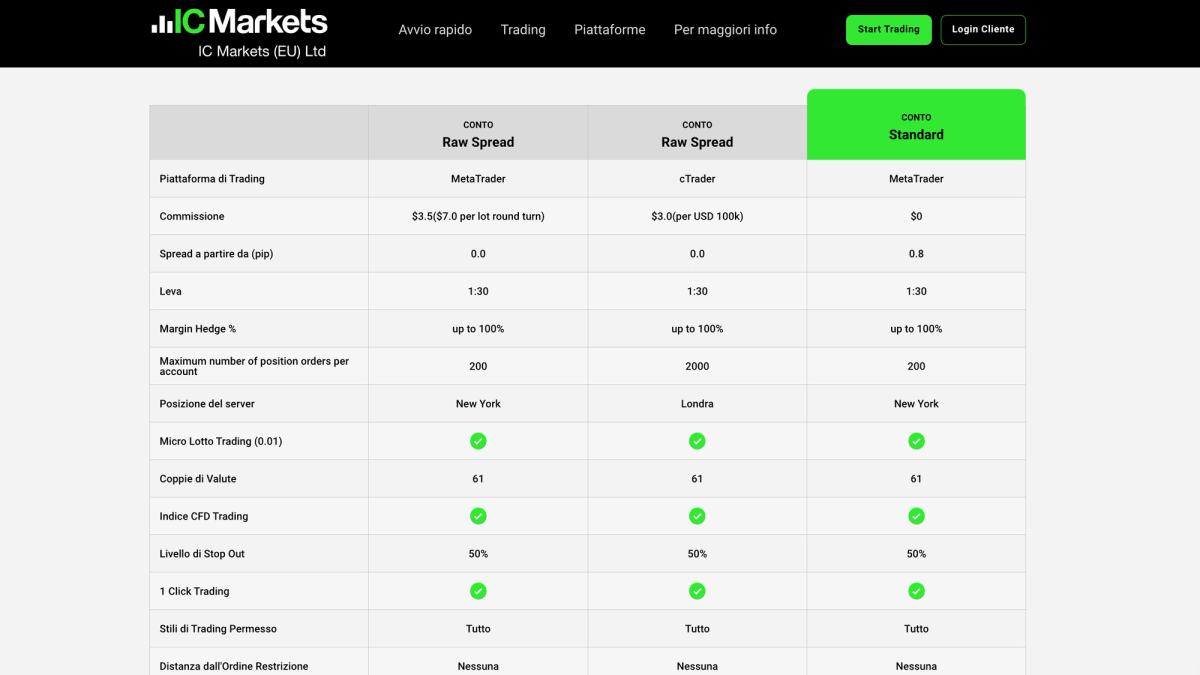Click the Posizione del server label

(x=207, y=404)
